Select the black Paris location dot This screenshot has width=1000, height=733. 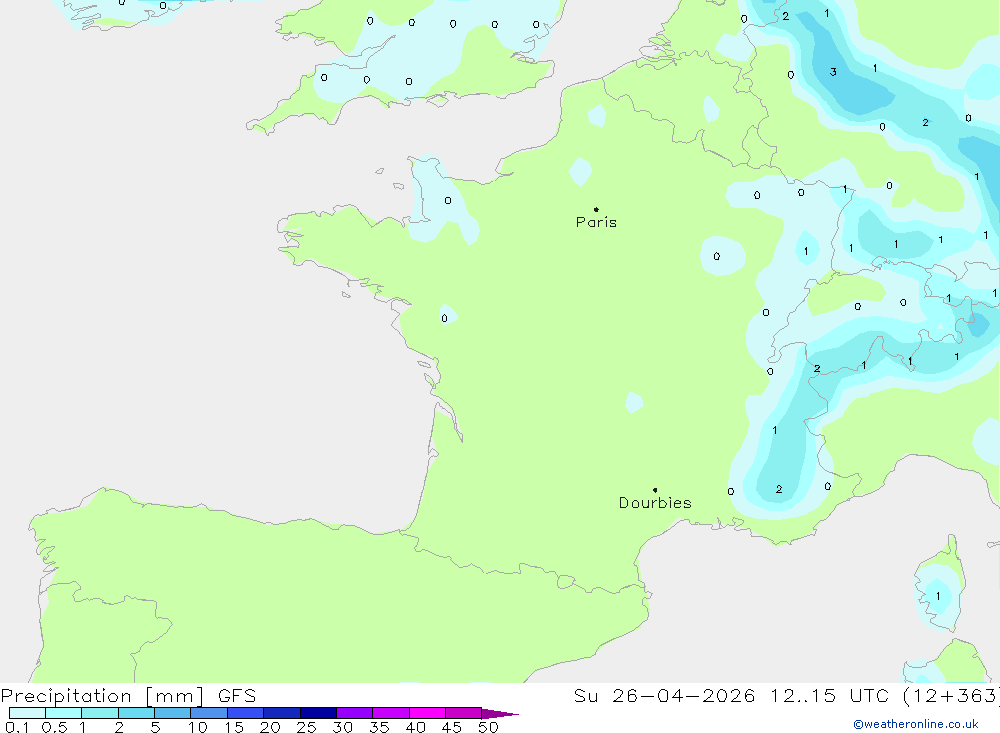(x=596, y=209)
